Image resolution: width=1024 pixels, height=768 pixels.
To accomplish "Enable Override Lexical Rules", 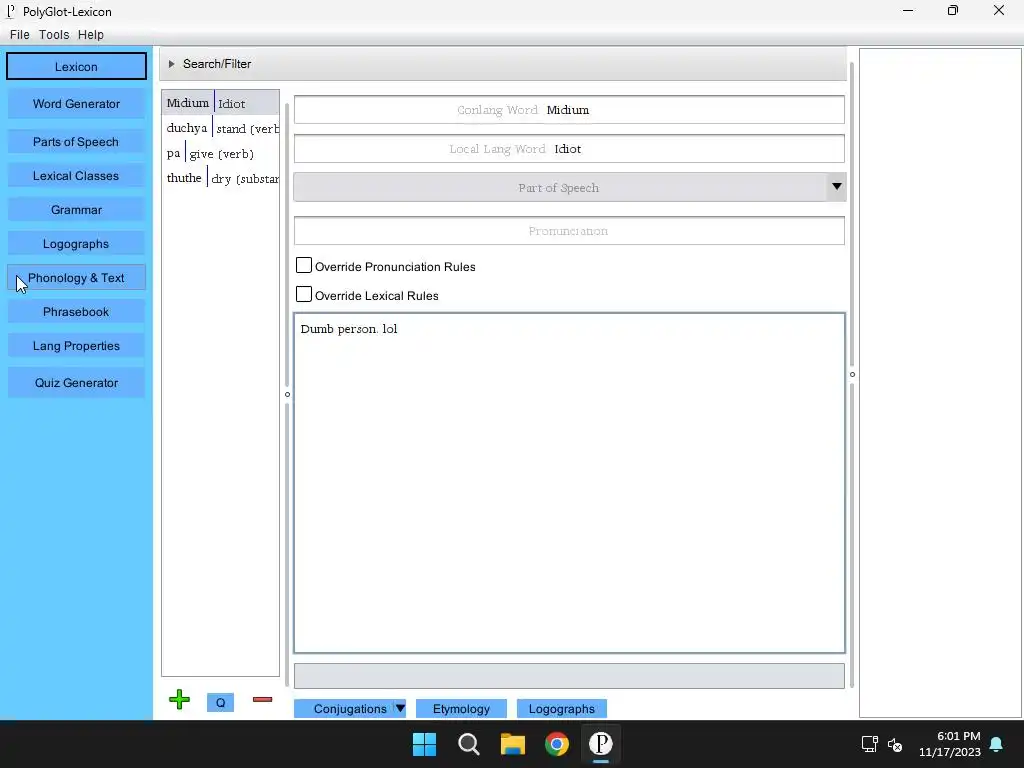I will click(x=304, y=294).
